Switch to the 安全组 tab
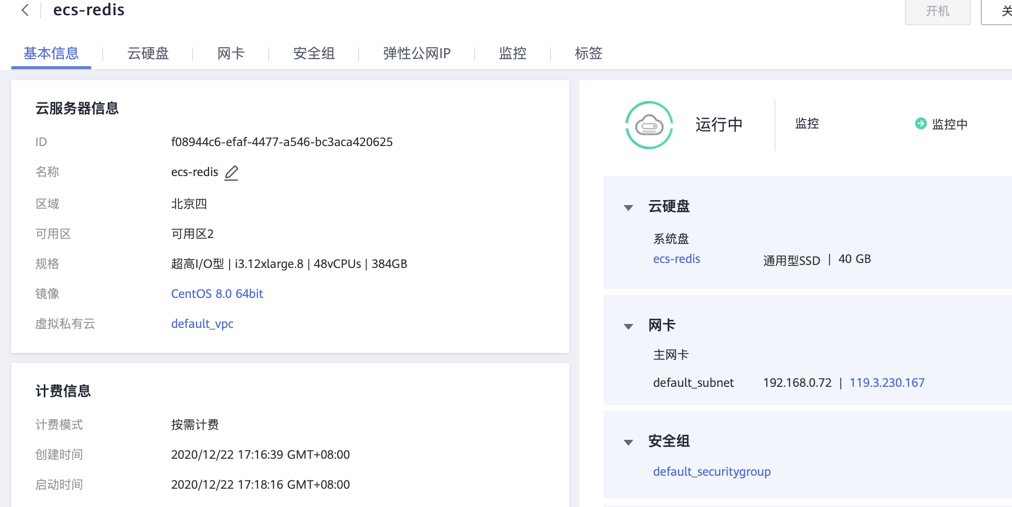The height and width of the screenshot is (507, 1012). pyautogui.click(x=314, y=53)
